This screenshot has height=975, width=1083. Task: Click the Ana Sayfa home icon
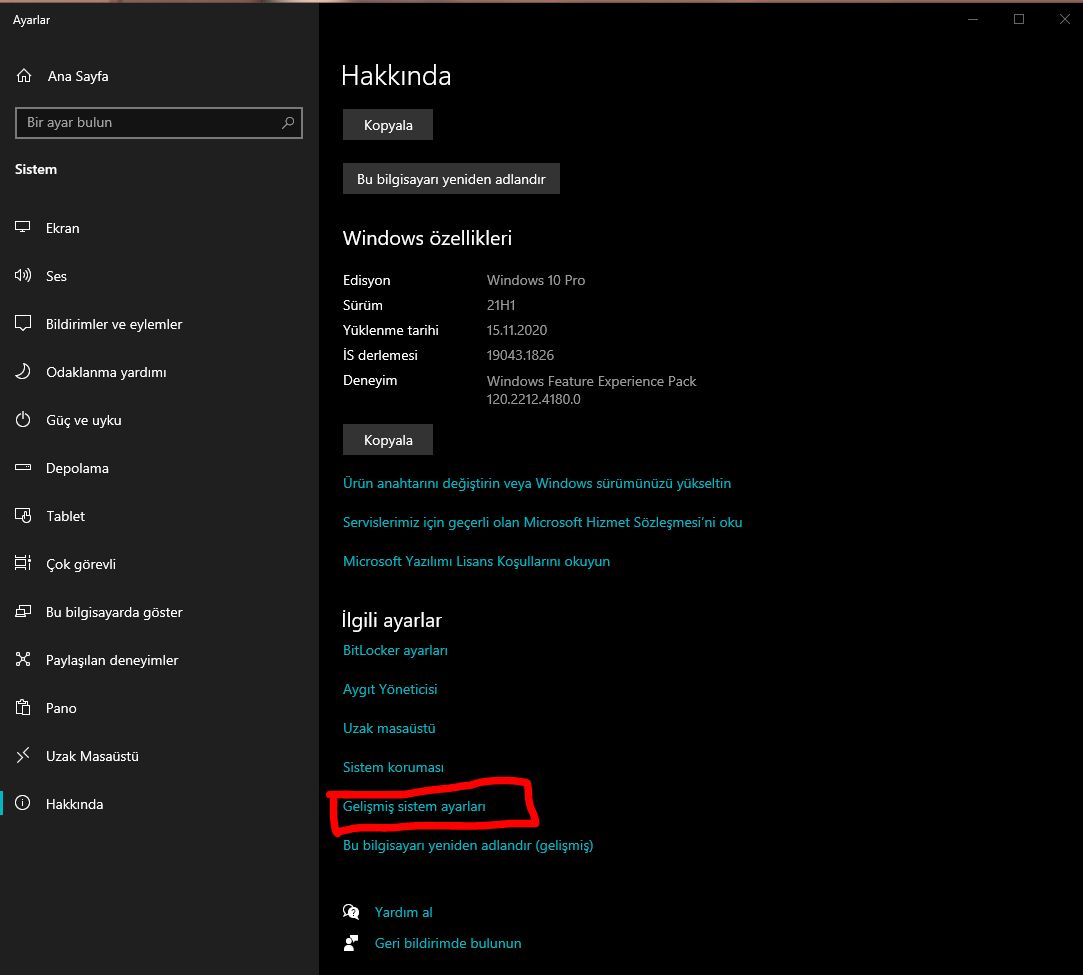(x=24, y=76)
